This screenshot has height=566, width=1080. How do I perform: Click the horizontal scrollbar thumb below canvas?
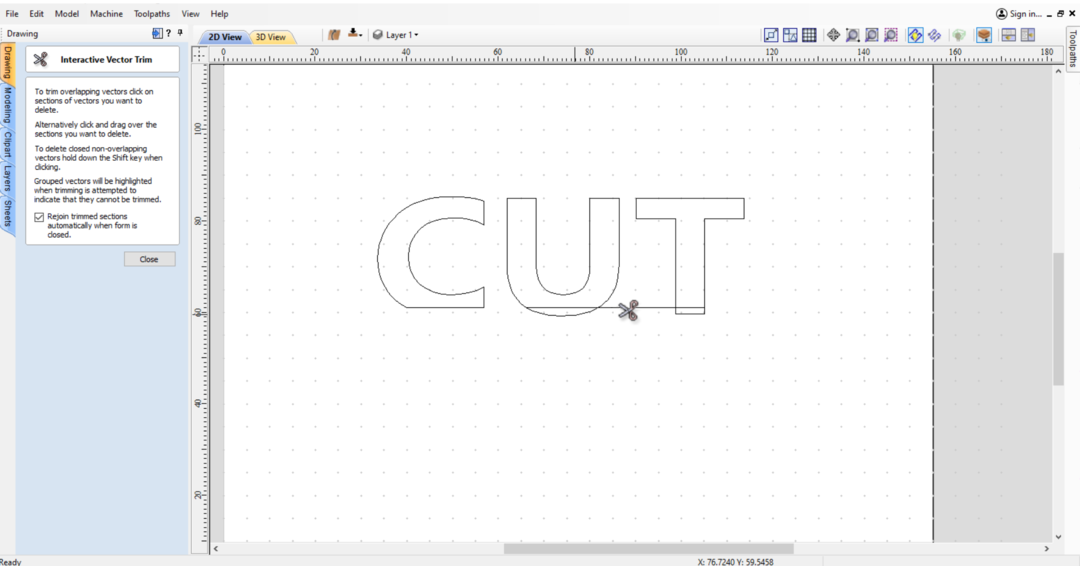tap(648, 548)
